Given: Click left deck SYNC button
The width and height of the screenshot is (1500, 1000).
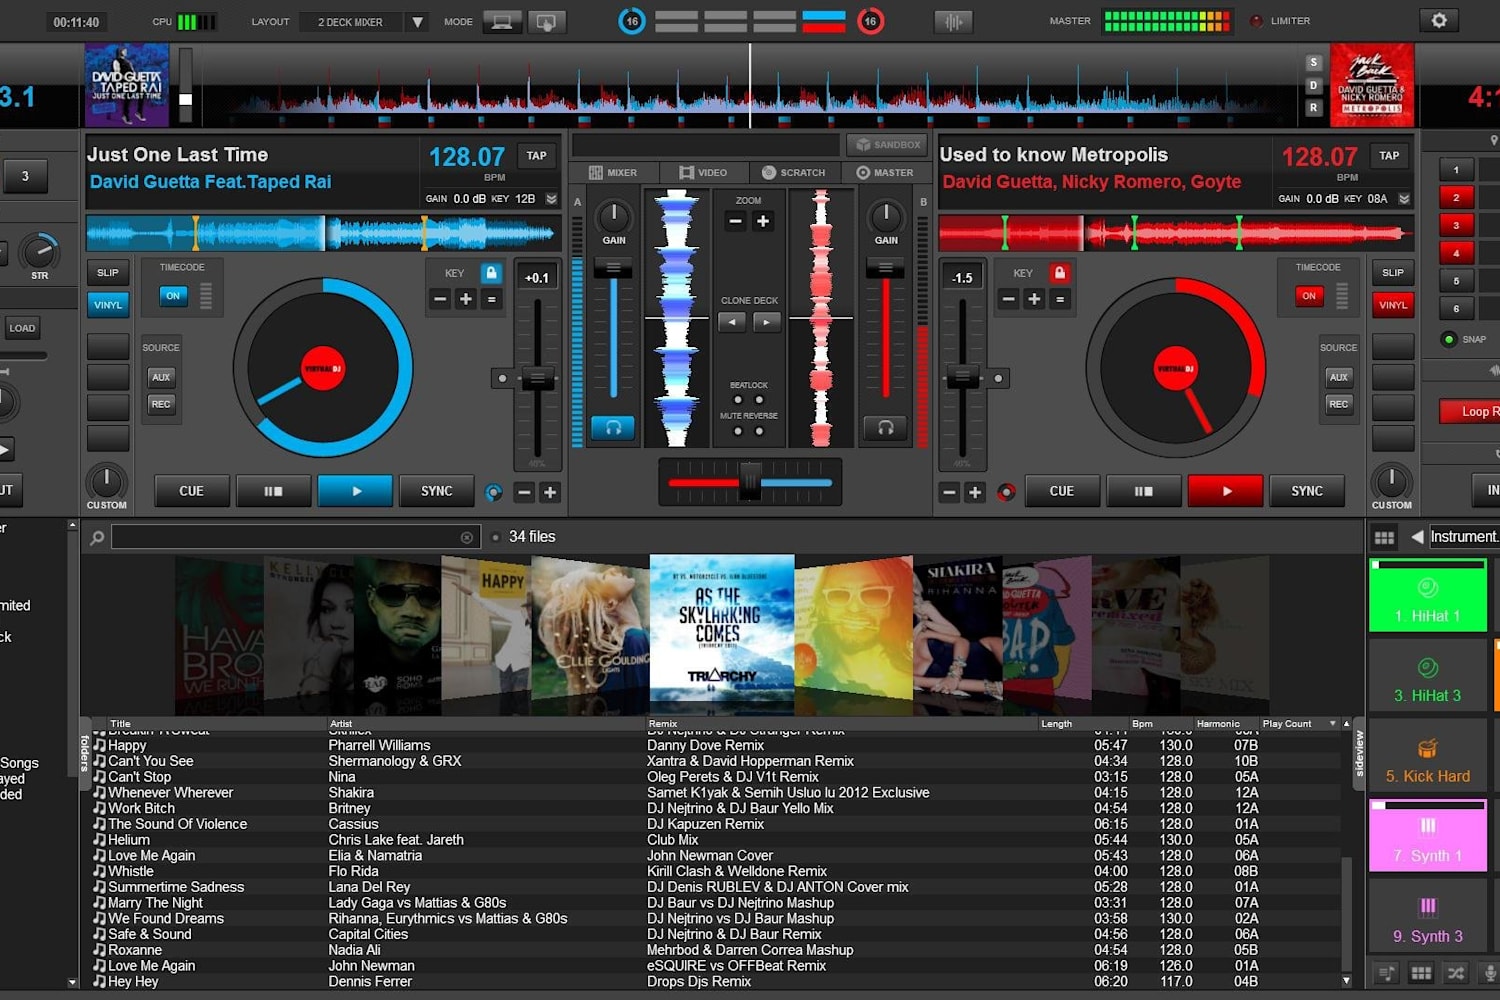Looking at the screenshot, I should point(437,491).
